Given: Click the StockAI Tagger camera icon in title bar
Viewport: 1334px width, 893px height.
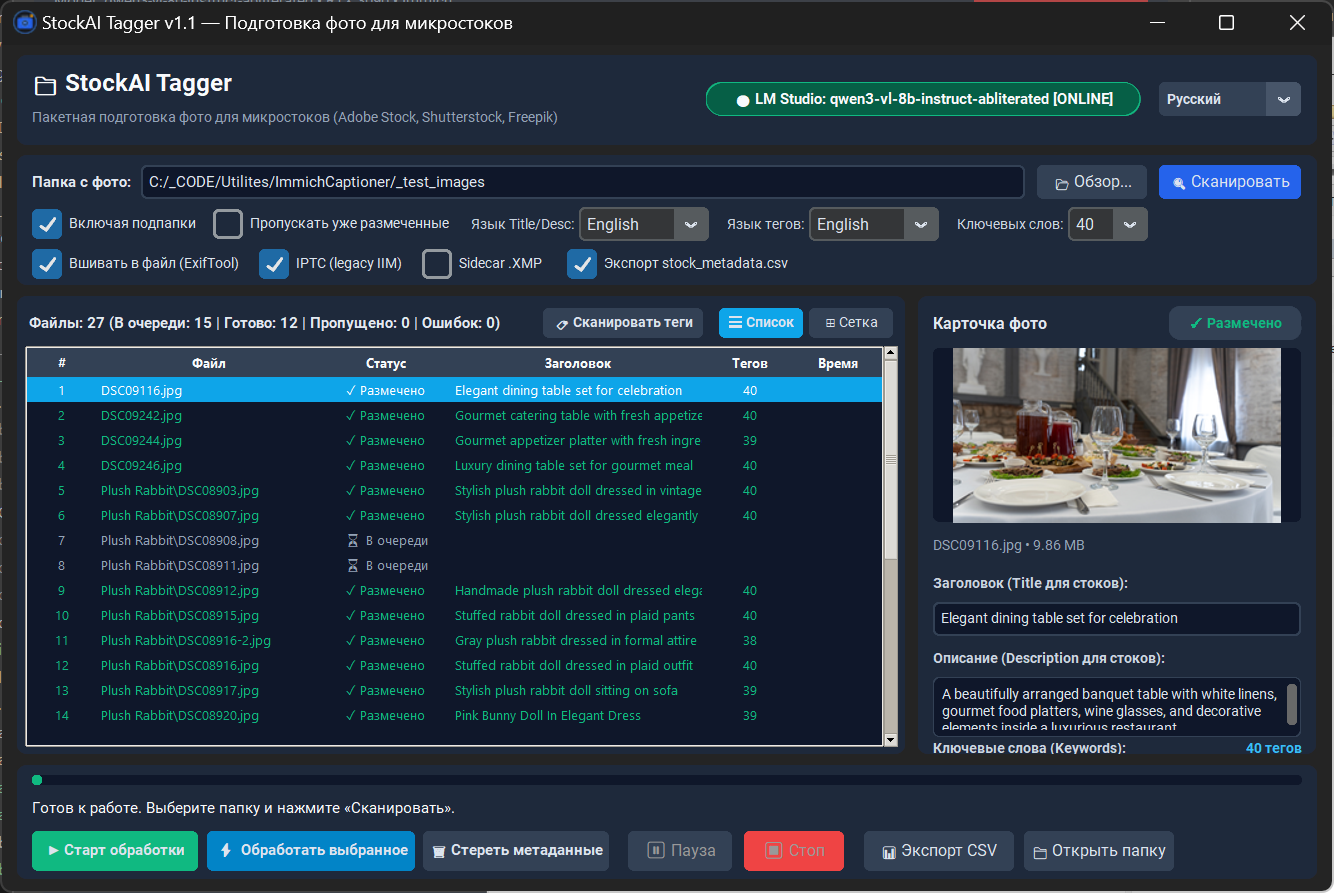Looking at the screenshot, I should 24,23.
